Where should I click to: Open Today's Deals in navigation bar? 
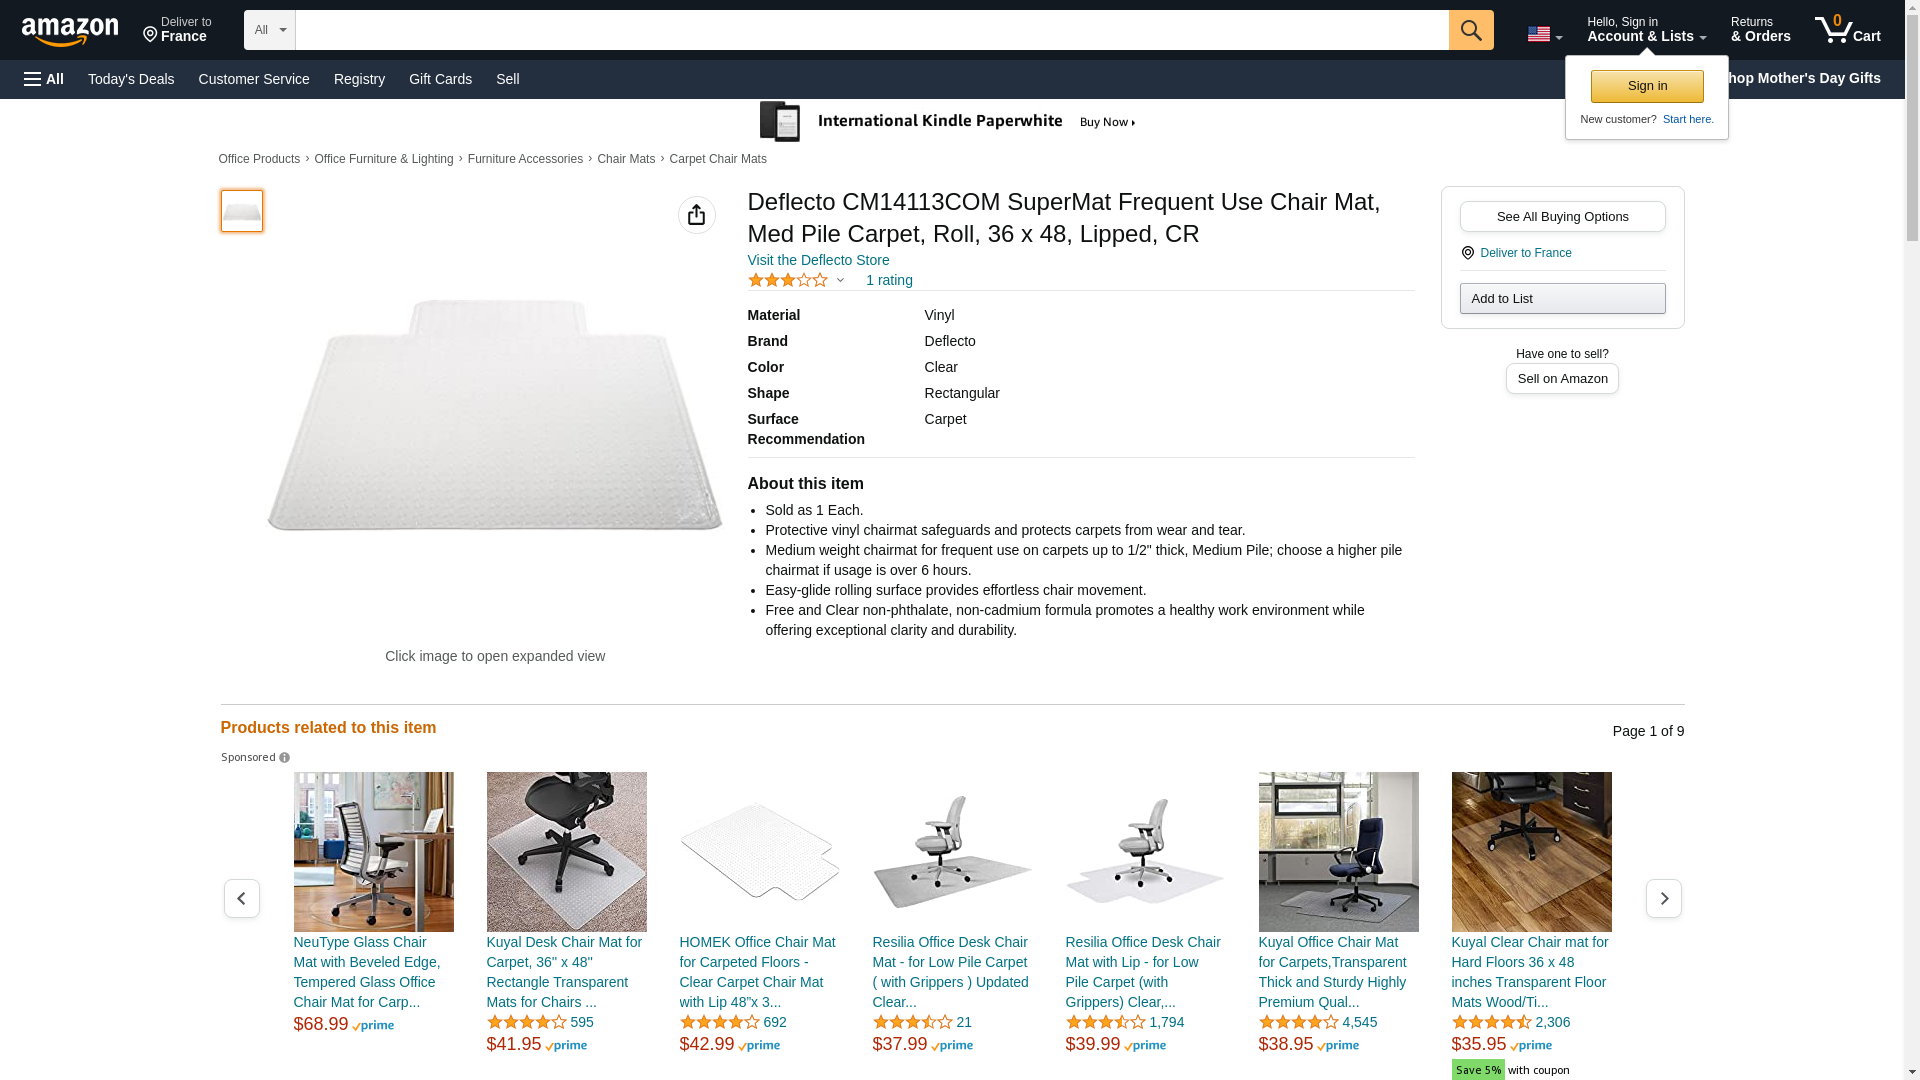point(131,79)
